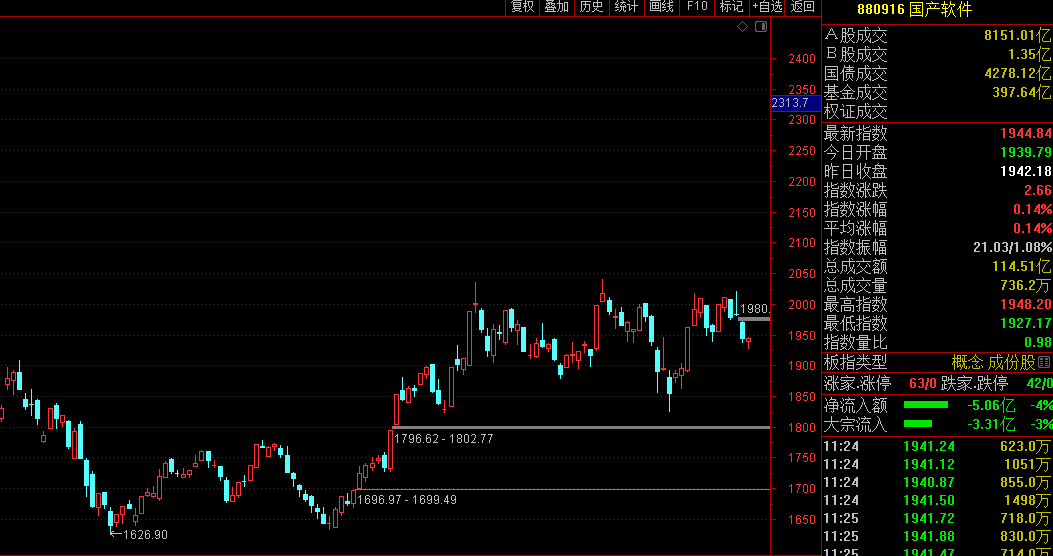Click the 1650 price axis label

pyautogui.click(x=803, y=520)
